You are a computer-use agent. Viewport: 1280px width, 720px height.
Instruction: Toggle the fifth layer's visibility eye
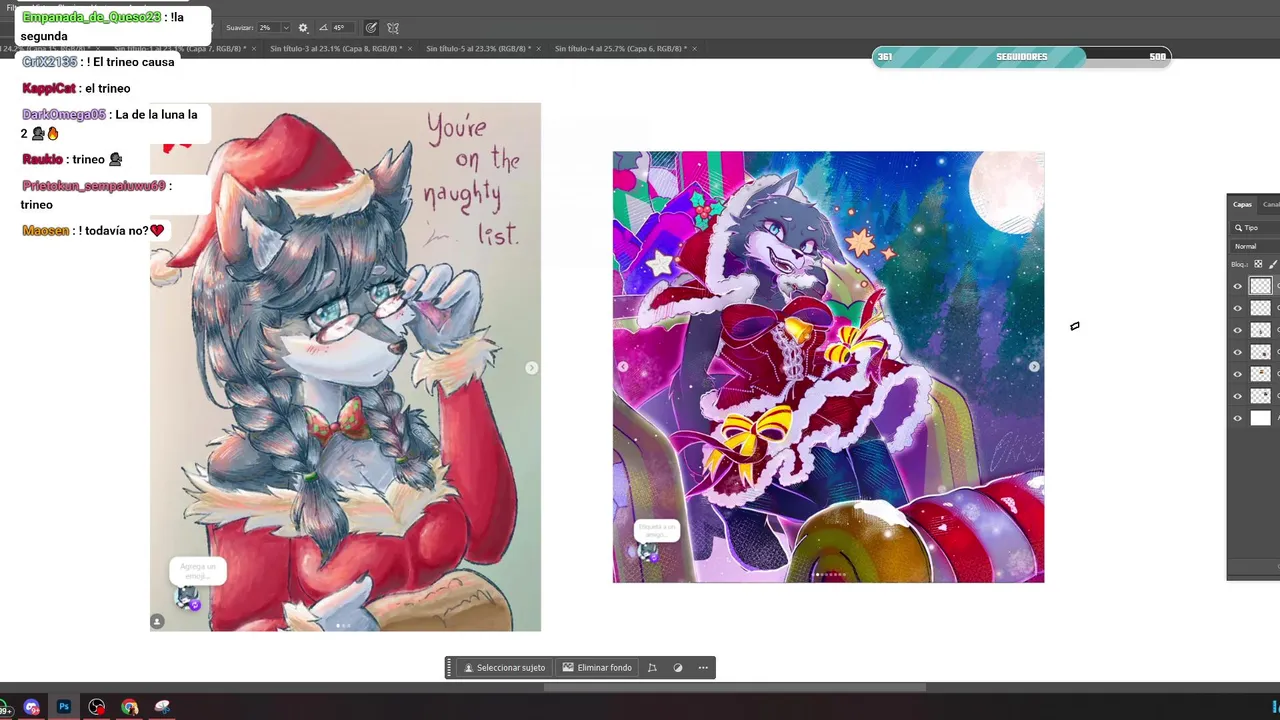tap(1237, 374)
